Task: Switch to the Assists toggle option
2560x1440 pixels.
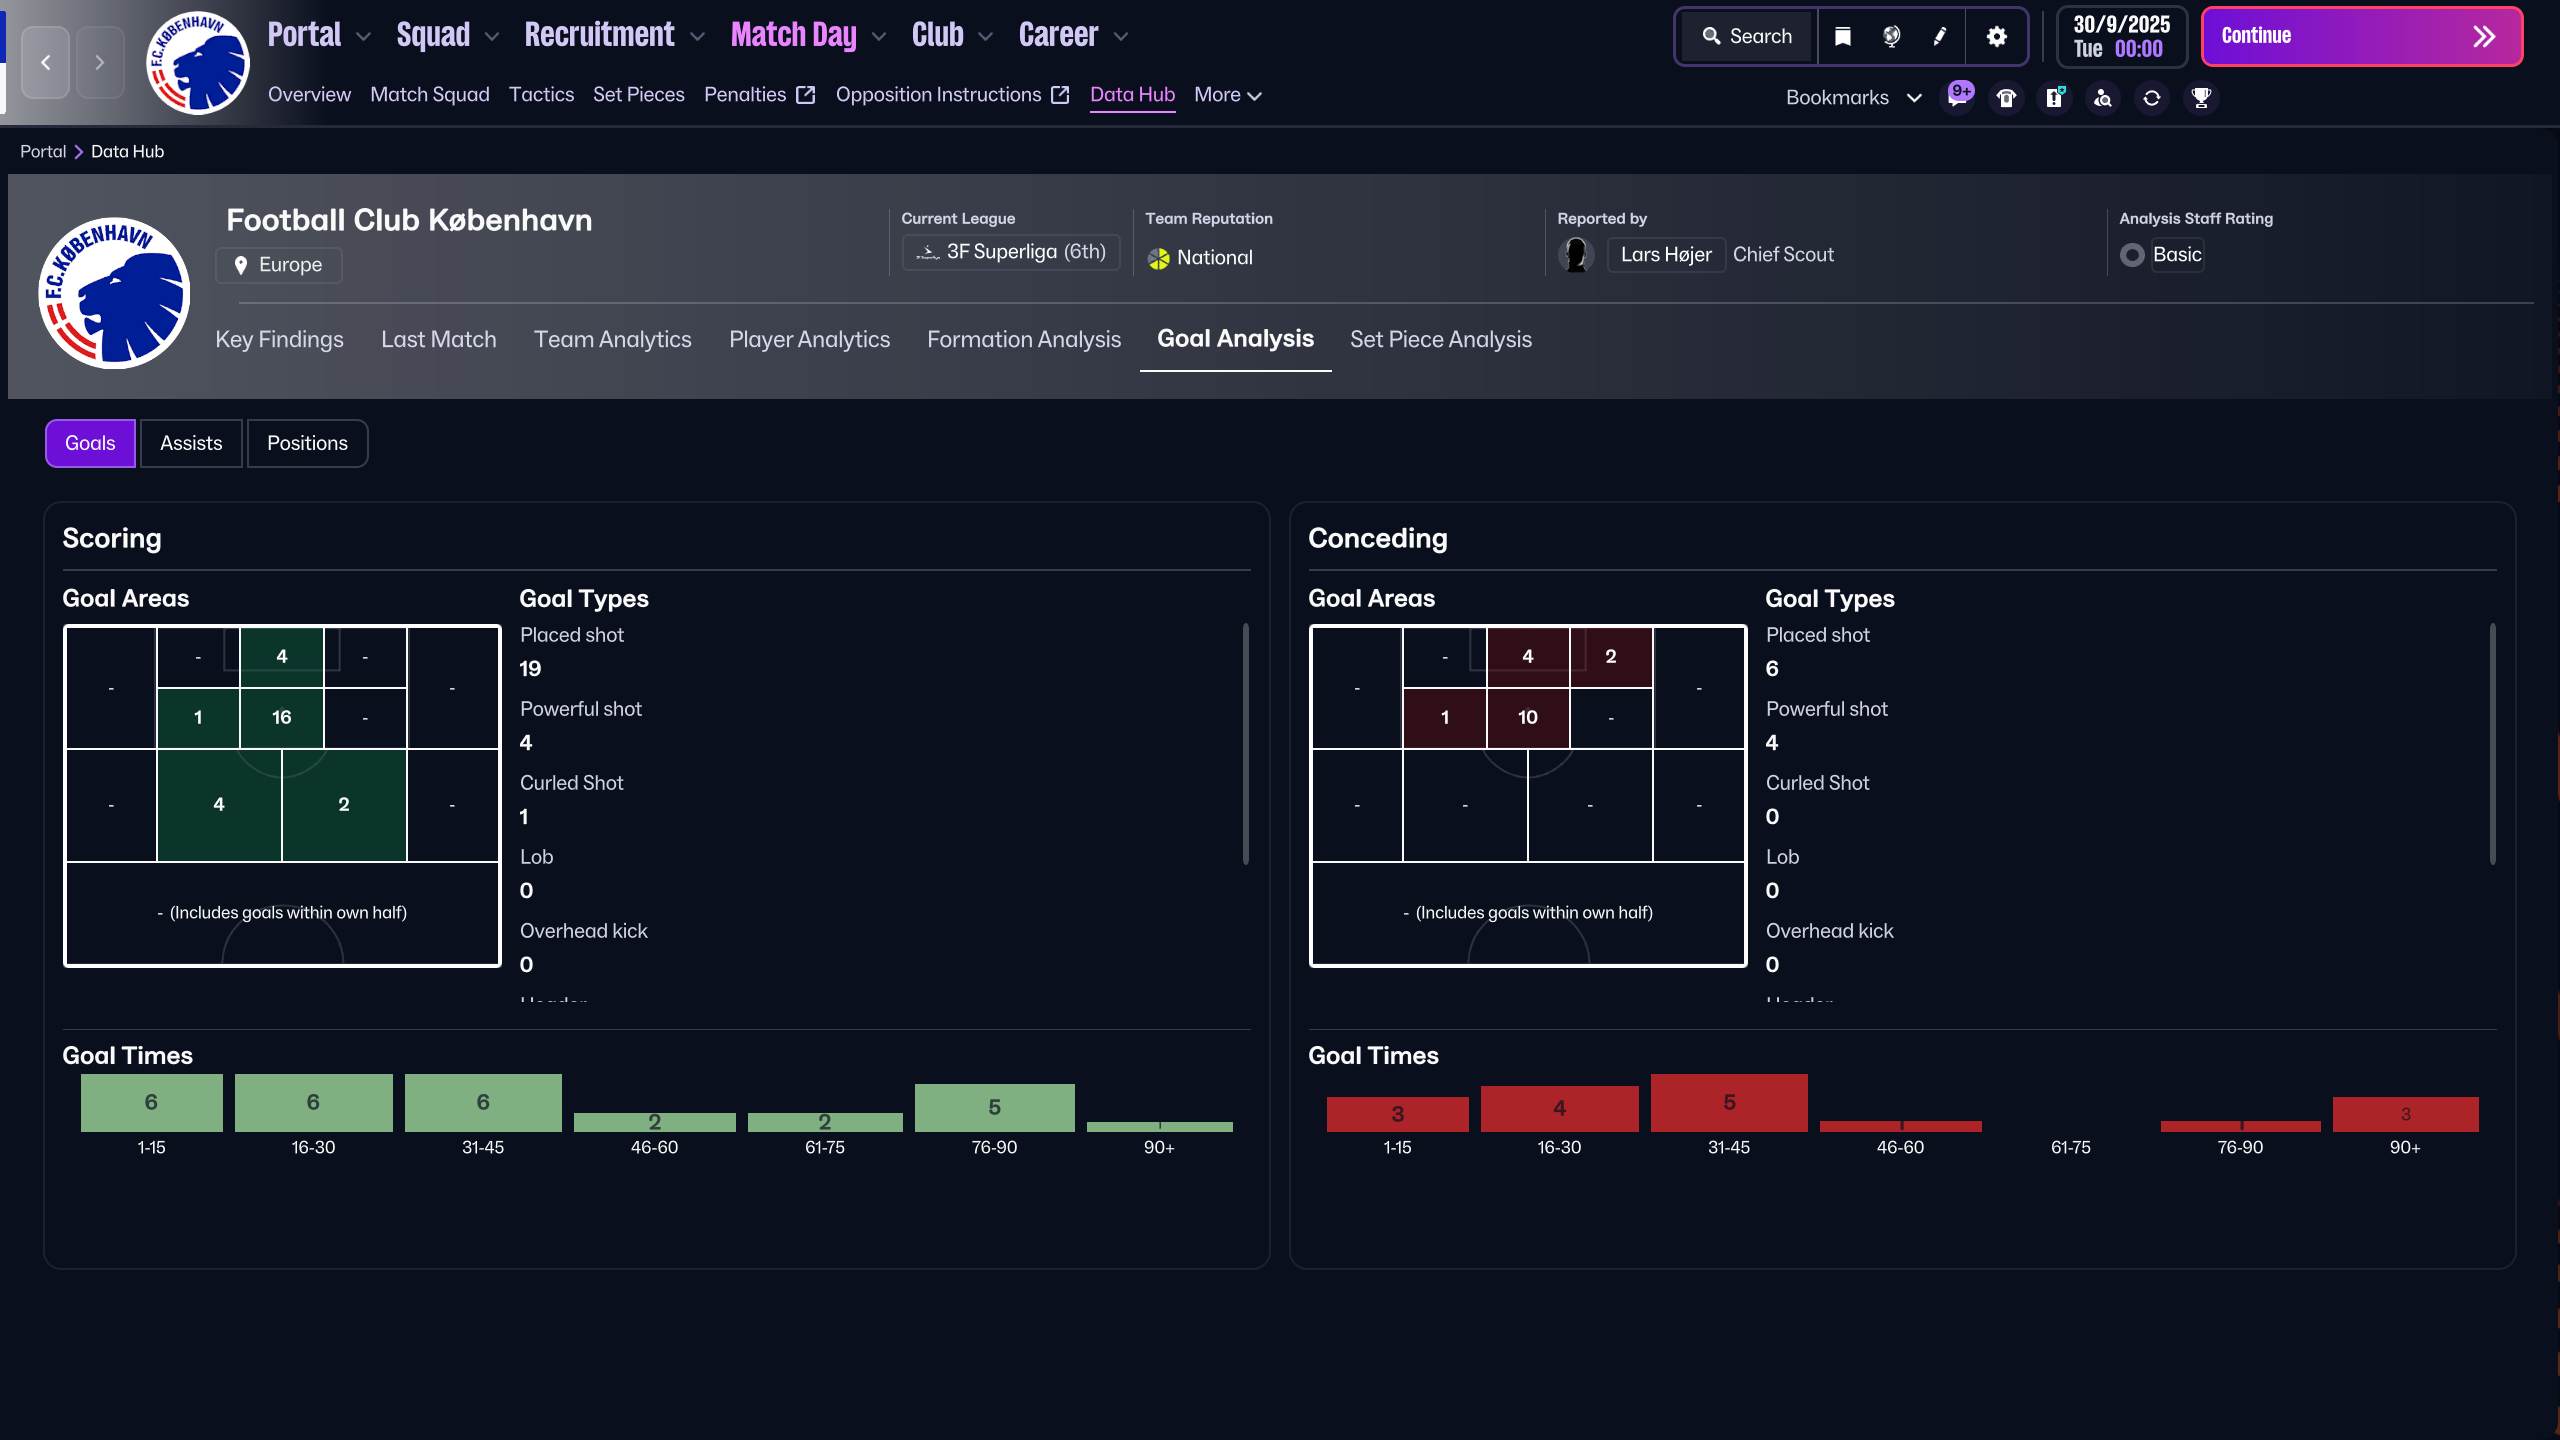Action: point(190,442)
